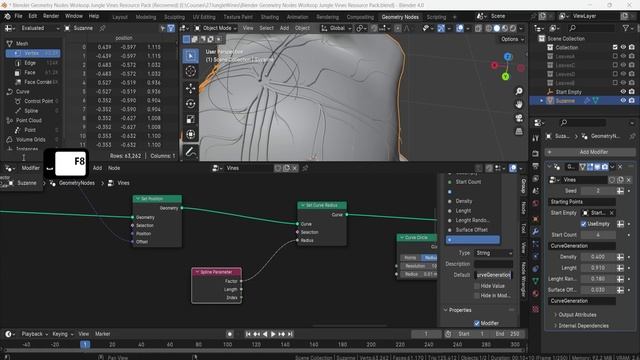
Task: Toggle visibility eye for Collection
Action: (x=623, y=47)
